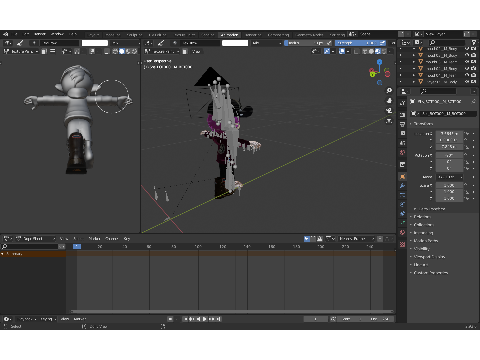
Task: Open the Output properties tab
Action: tap(403, 124)
